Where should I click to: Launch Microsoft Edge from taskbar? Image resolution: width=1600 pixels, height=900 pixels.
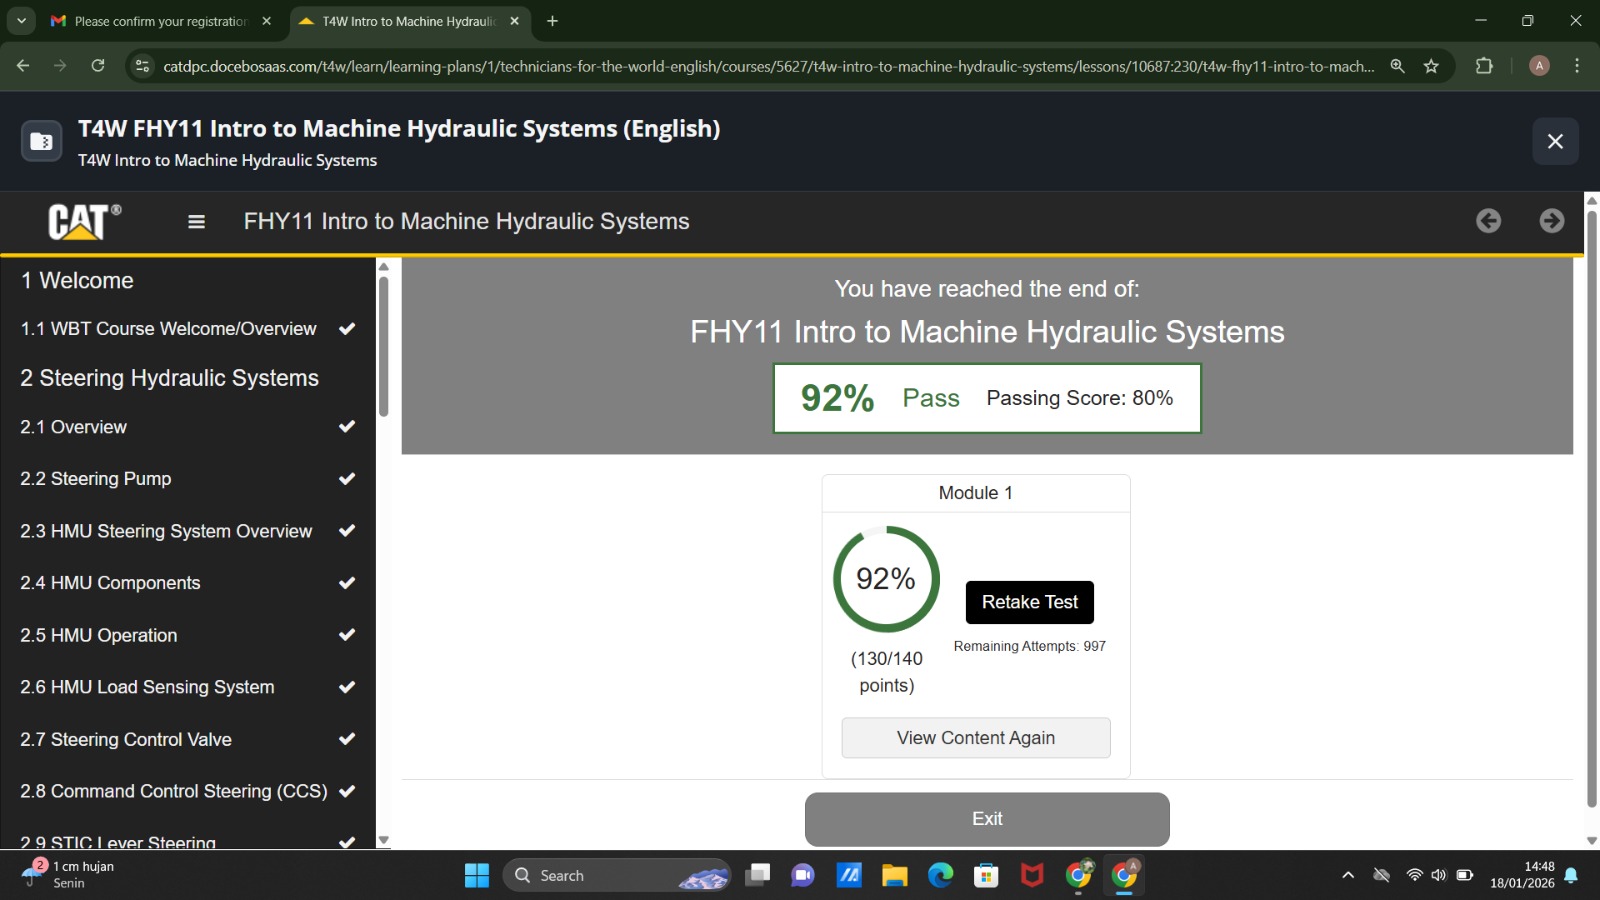(940, 876)
